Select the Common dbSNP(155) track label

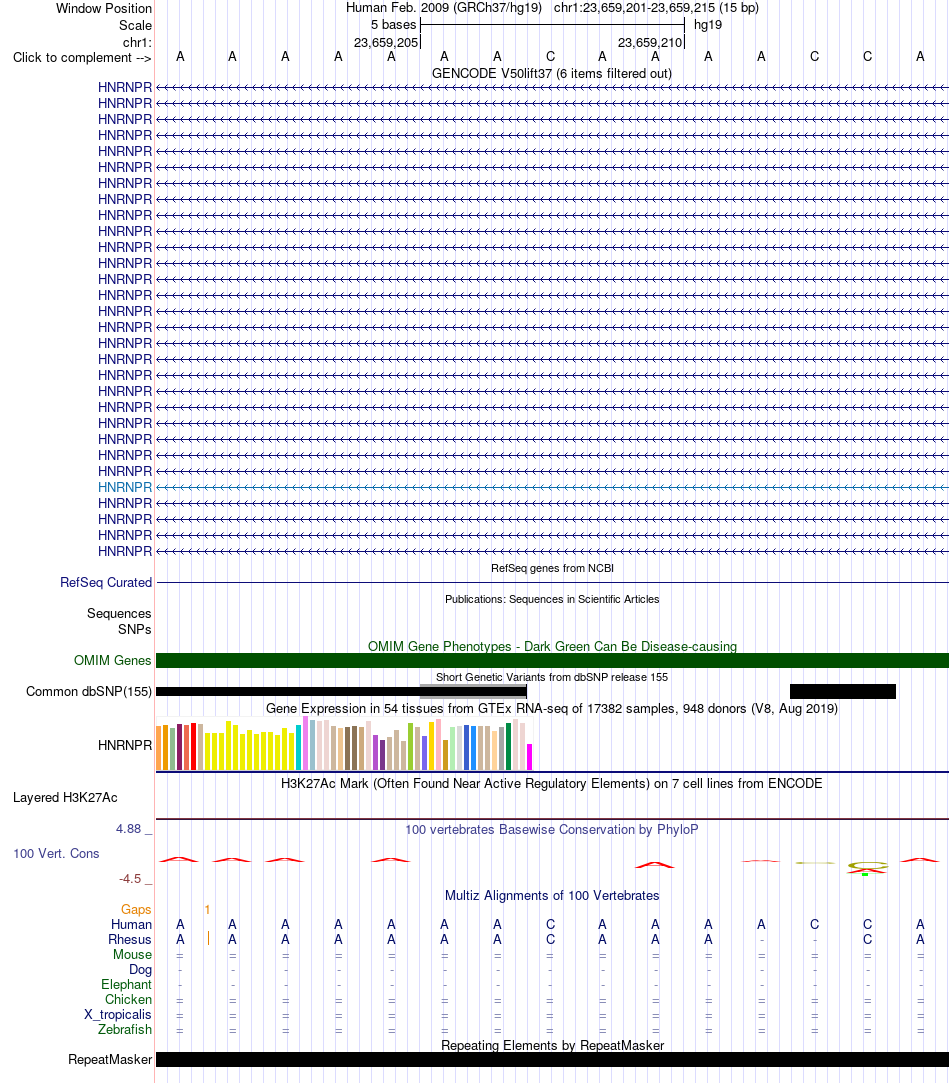pyautogui.click(x=88, y=691)
